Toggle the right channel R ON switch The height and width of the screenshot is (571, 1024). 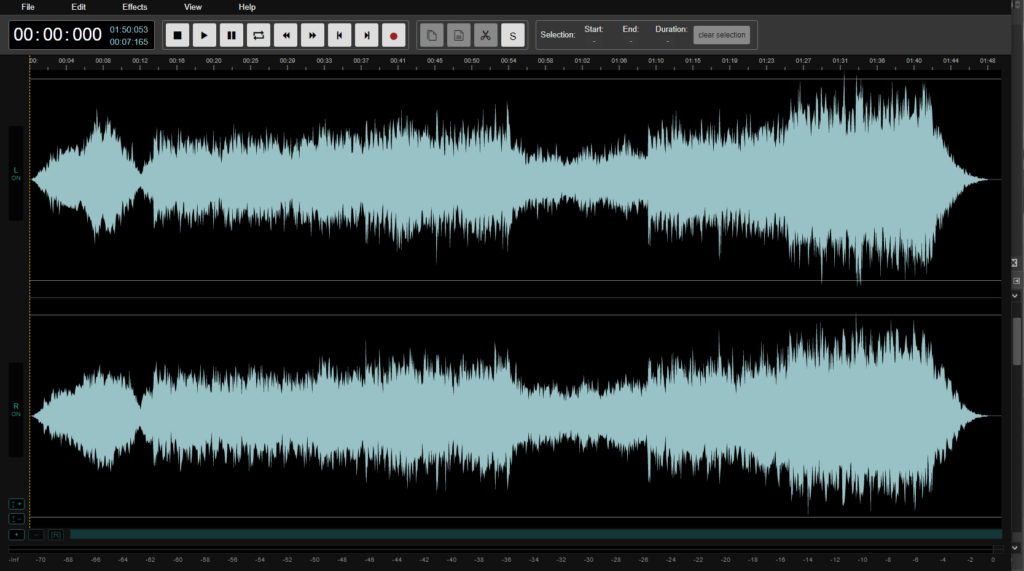click(16, 410)
